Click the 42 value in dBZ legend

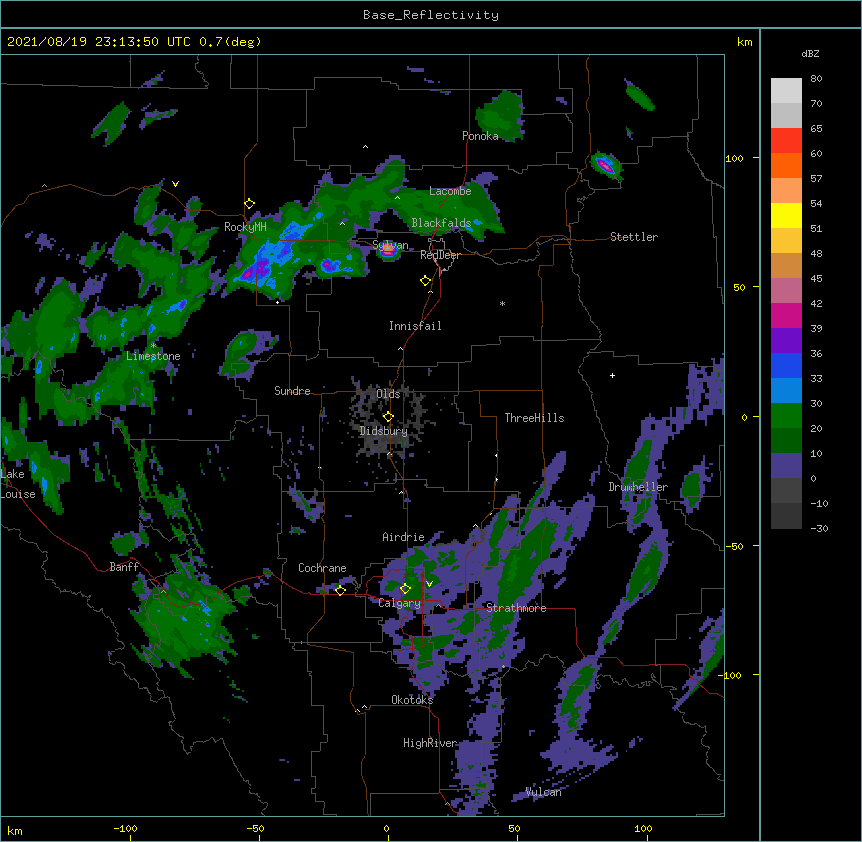(x=816, y=303)
